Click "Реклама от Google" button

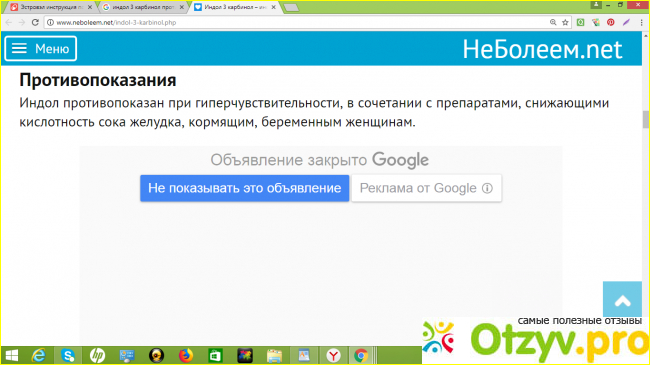(426, 188)
